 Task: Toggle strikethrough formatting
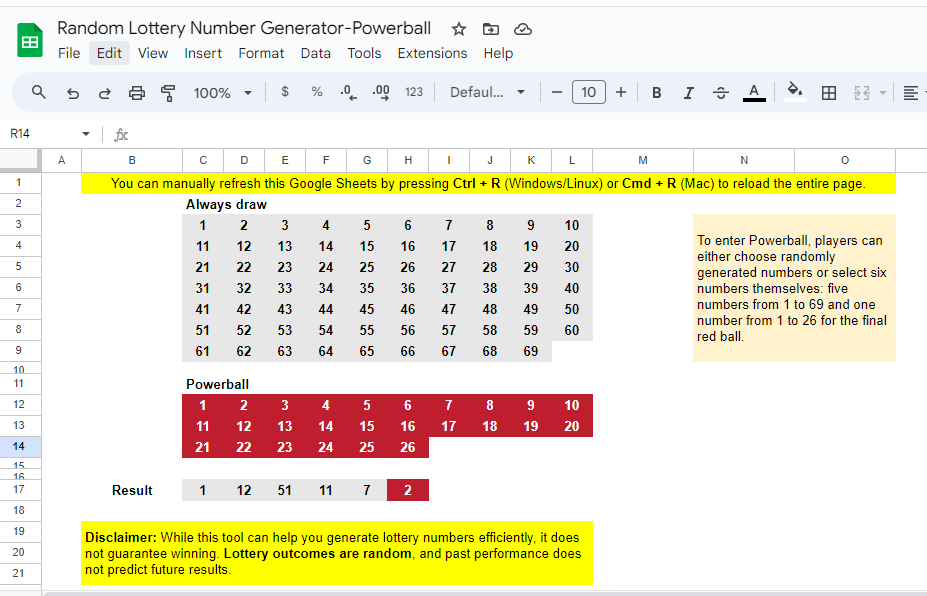721,93
